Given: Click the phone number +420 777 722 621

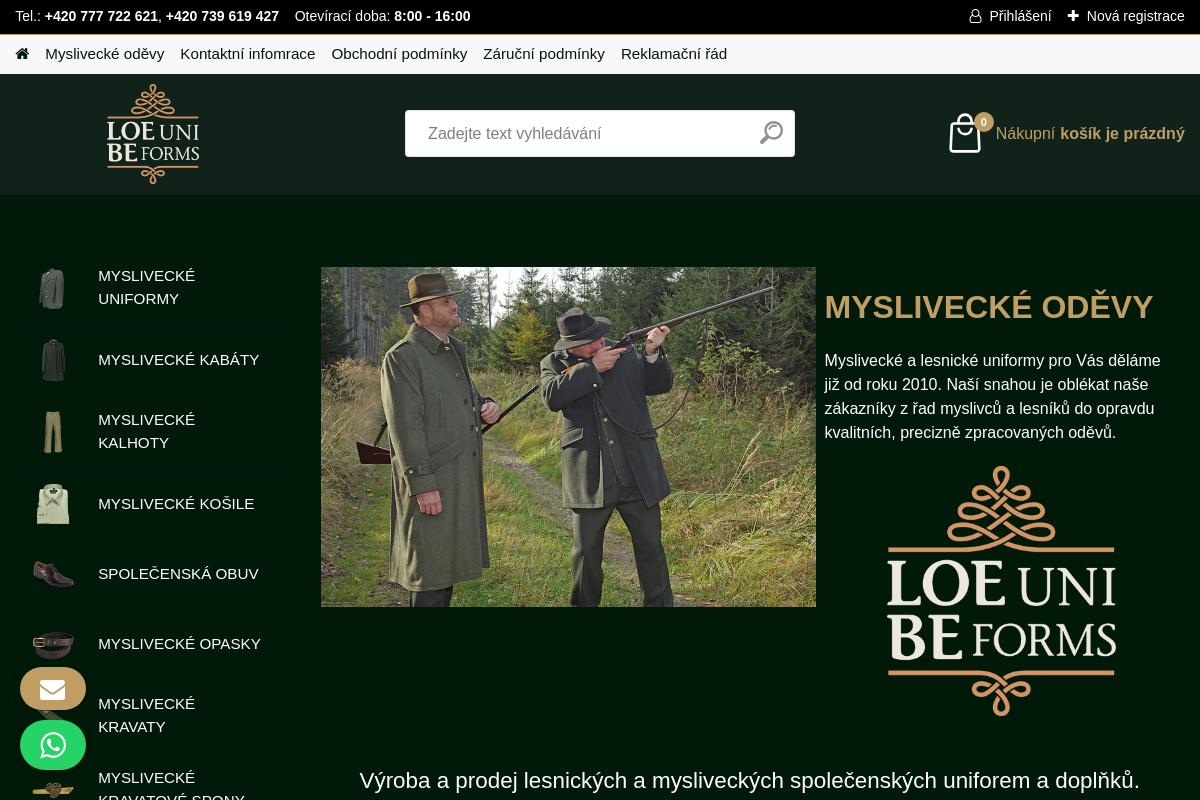Looking at the screenshot, I should pyautogui.click(x=100, y=16).
